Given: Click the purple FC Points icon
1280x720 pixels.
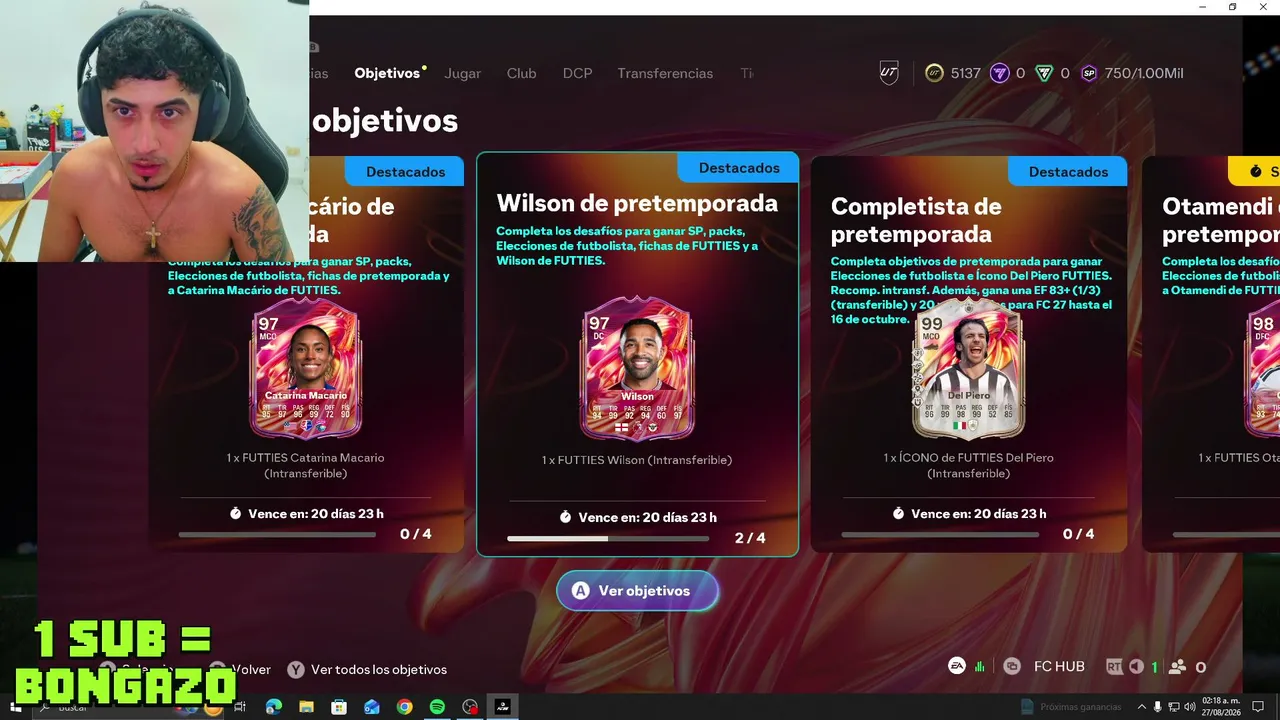Looking at the screenshot, I should (x=999, y=73).
